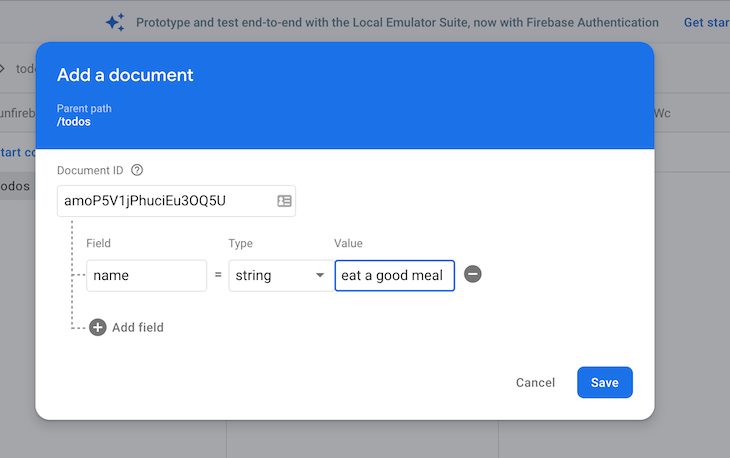Select the todos collection behind the dialog
The width and height of the screenshot is (730, 458).
tap(16, 186)
